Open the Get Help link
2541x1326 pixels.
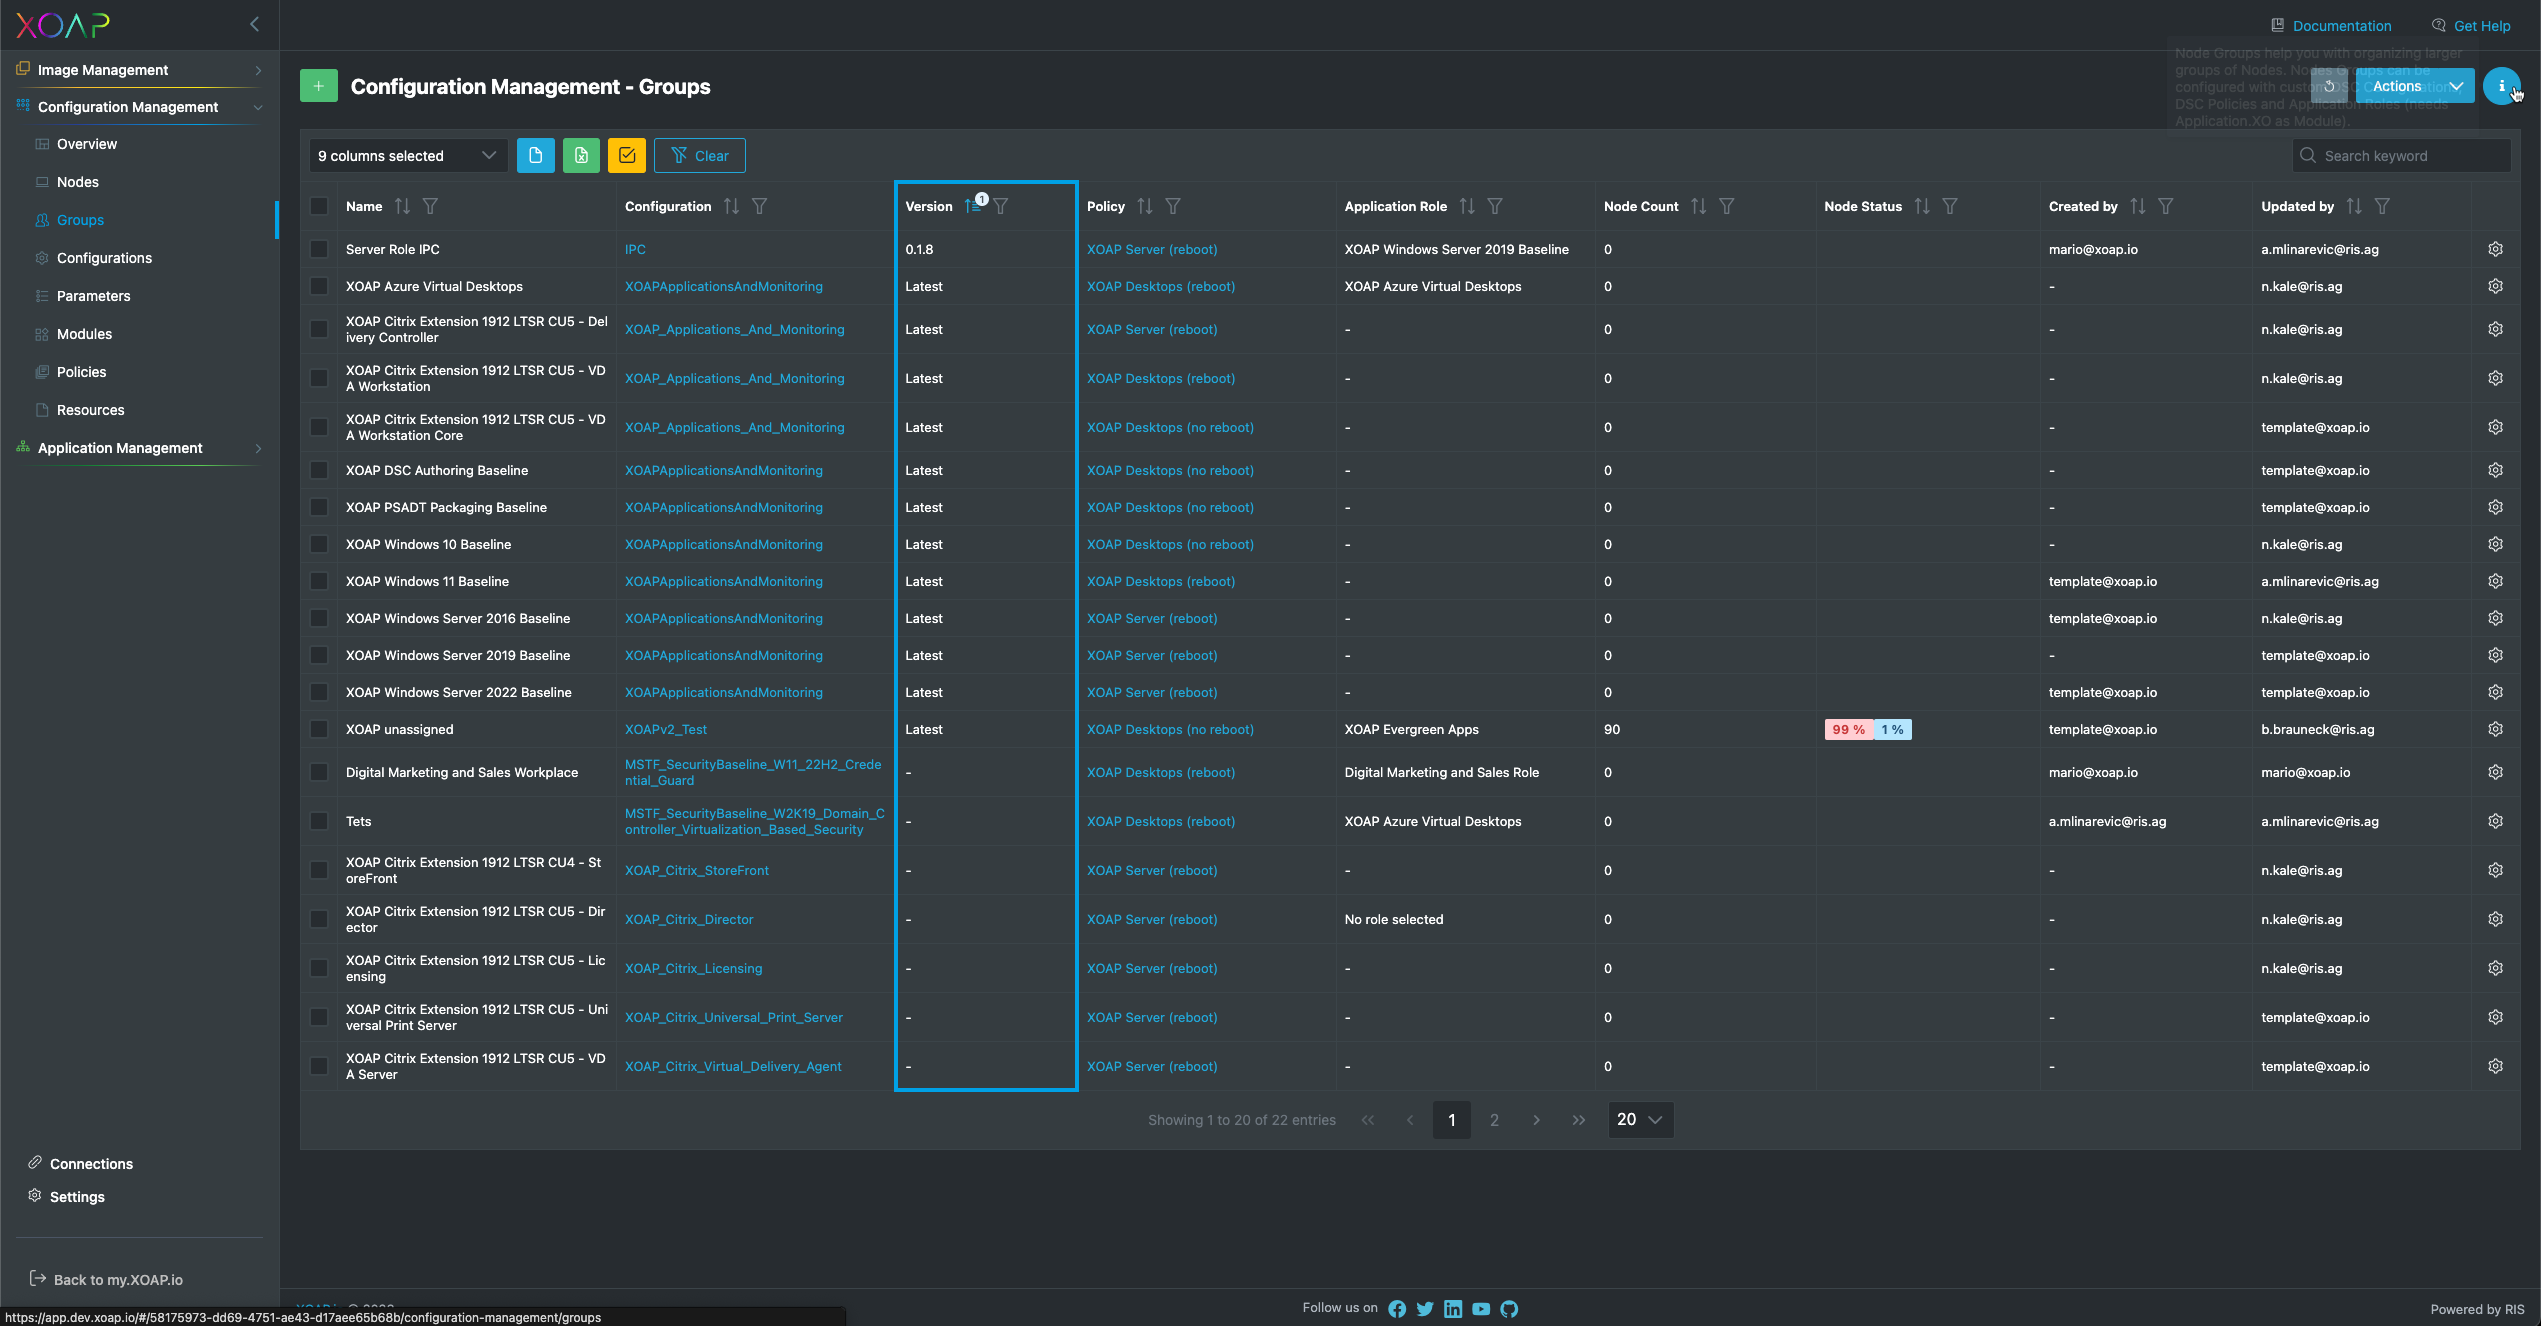[2471, 26]
